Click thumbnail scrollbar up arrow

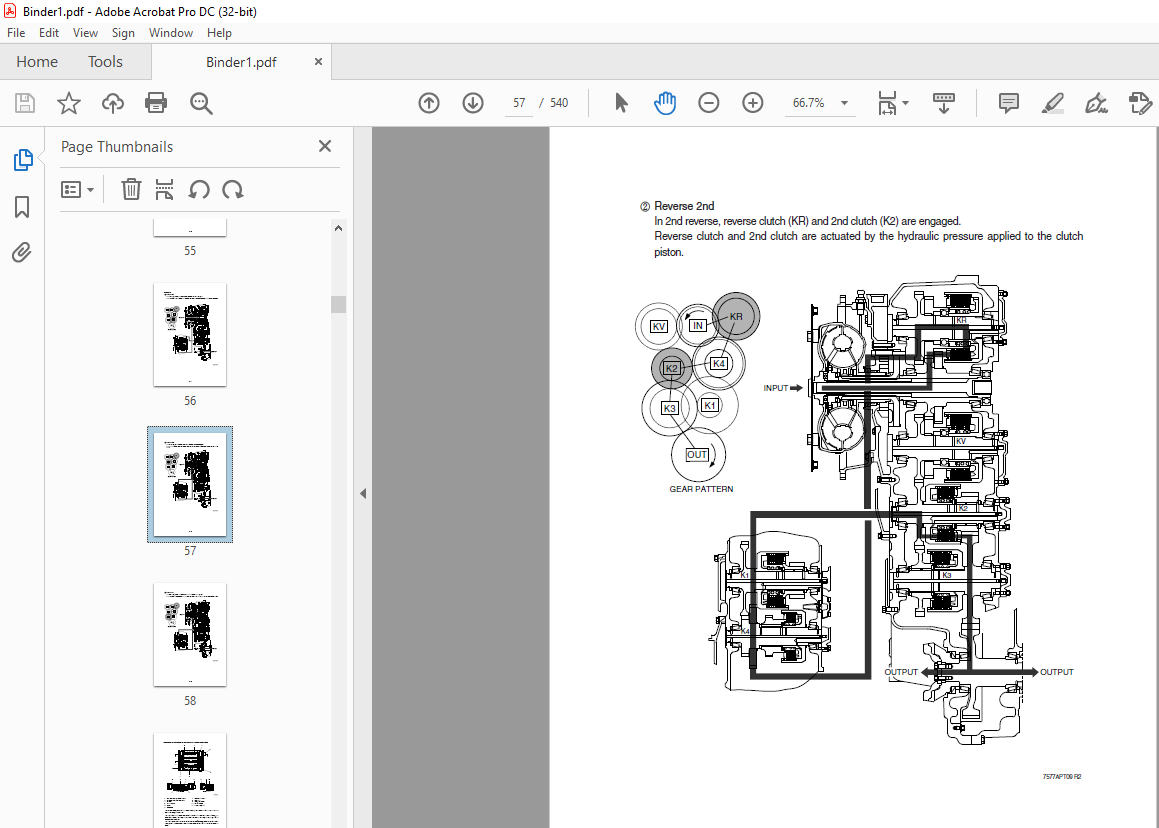coord(339,228)
